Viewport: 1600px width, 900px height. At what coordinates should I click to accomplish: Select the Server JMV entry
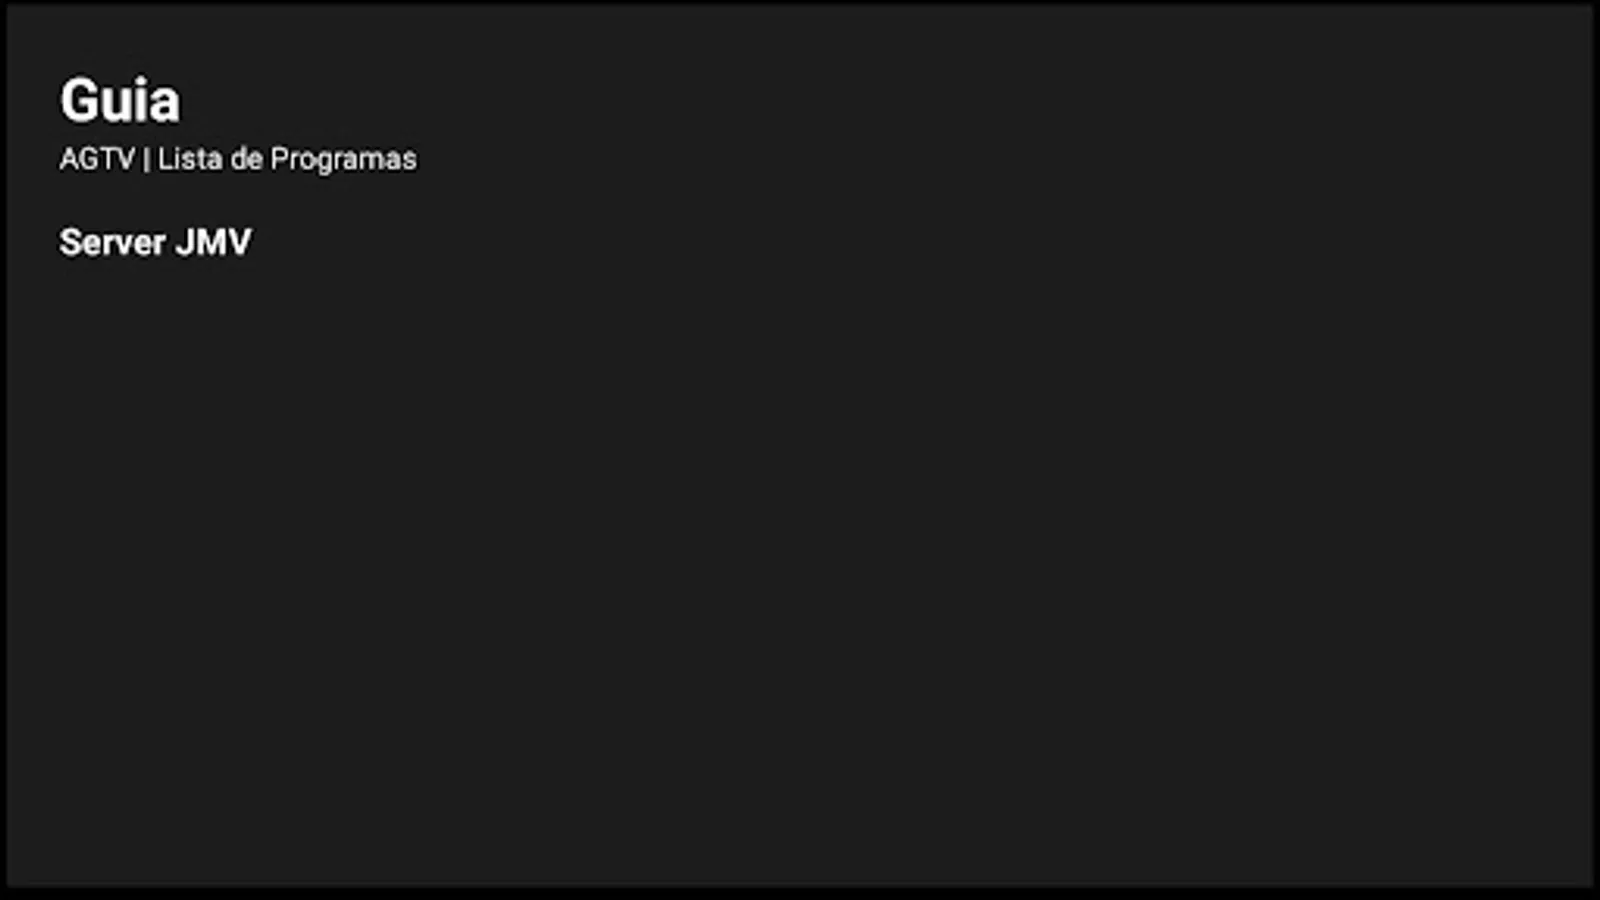pos(155,242)
